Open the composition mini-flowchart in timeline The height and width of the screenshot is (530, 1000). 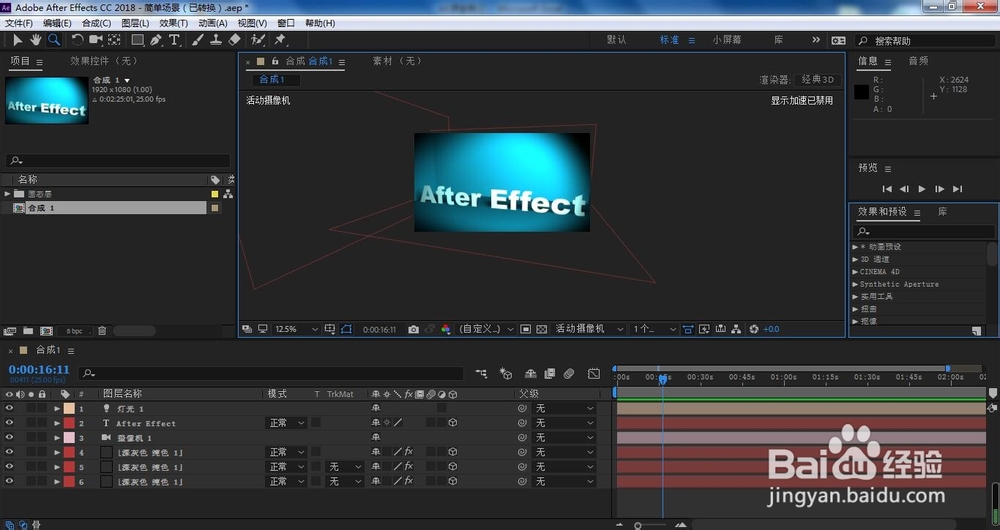[481, 374]
